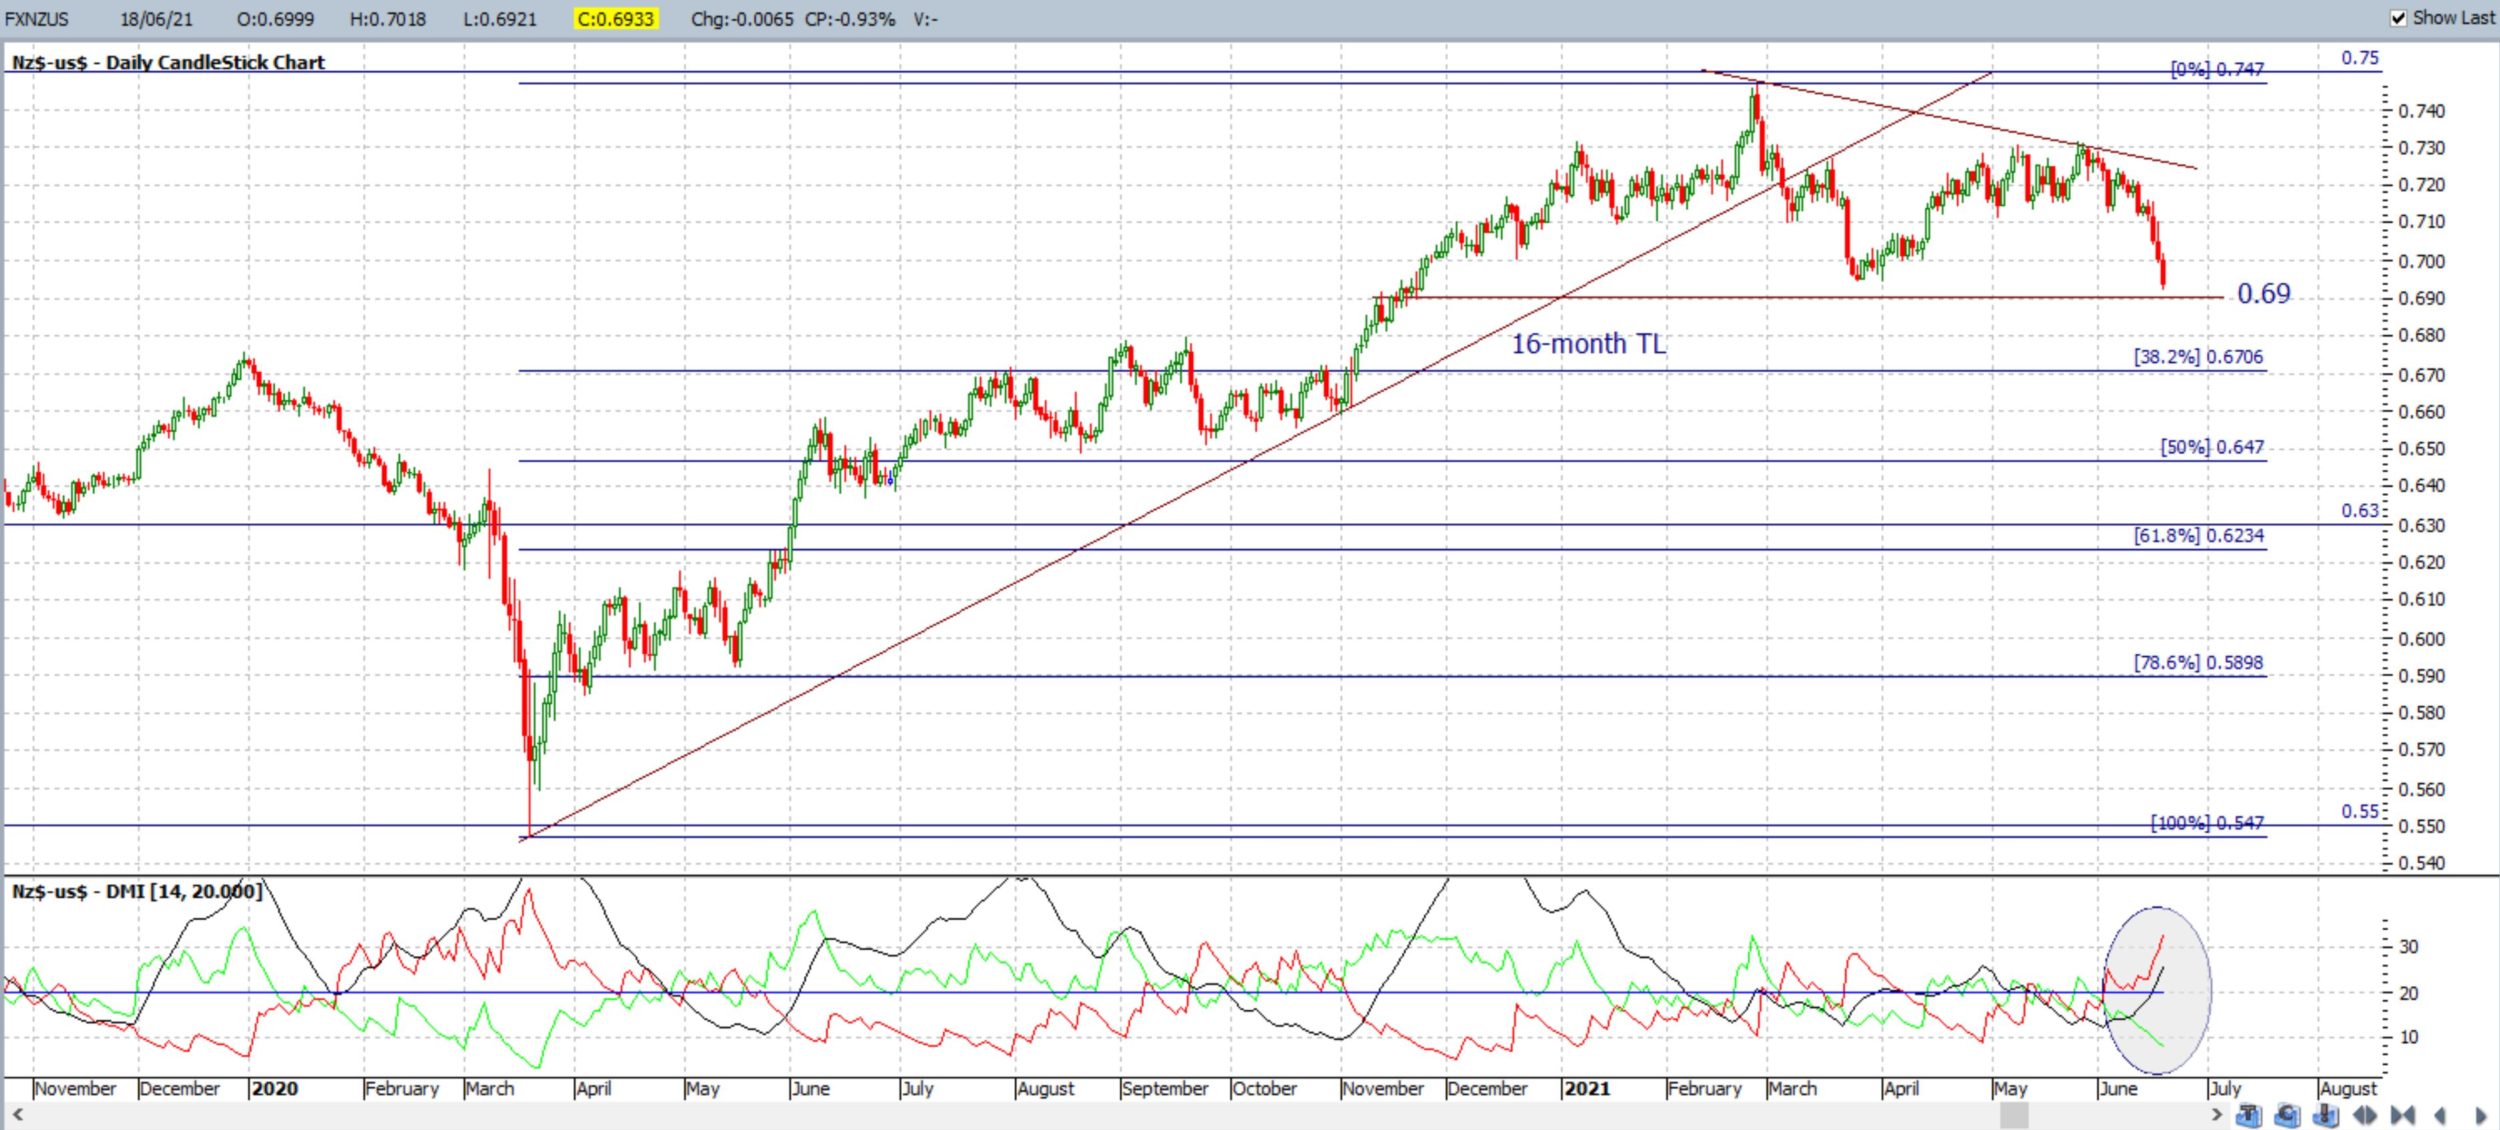Click the shift chart left triangle icon
Screen dimensions: 2500x1130
(x=2440, y=1115)
